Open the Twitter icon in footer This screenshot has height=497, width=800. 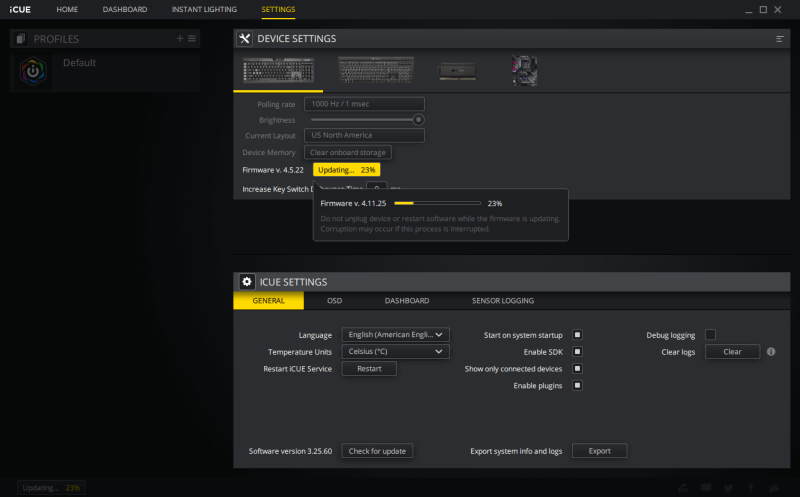[728, 488]
